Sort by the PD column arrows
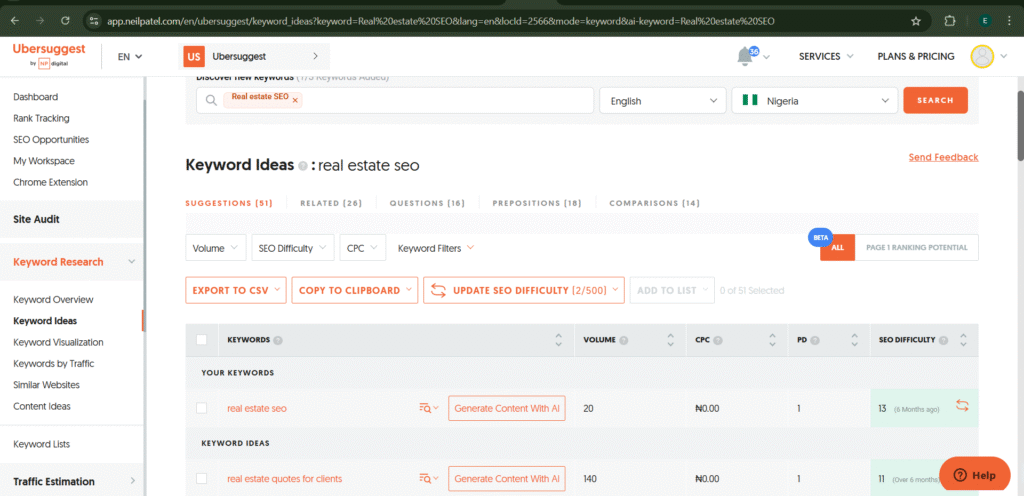 [854, 340]
